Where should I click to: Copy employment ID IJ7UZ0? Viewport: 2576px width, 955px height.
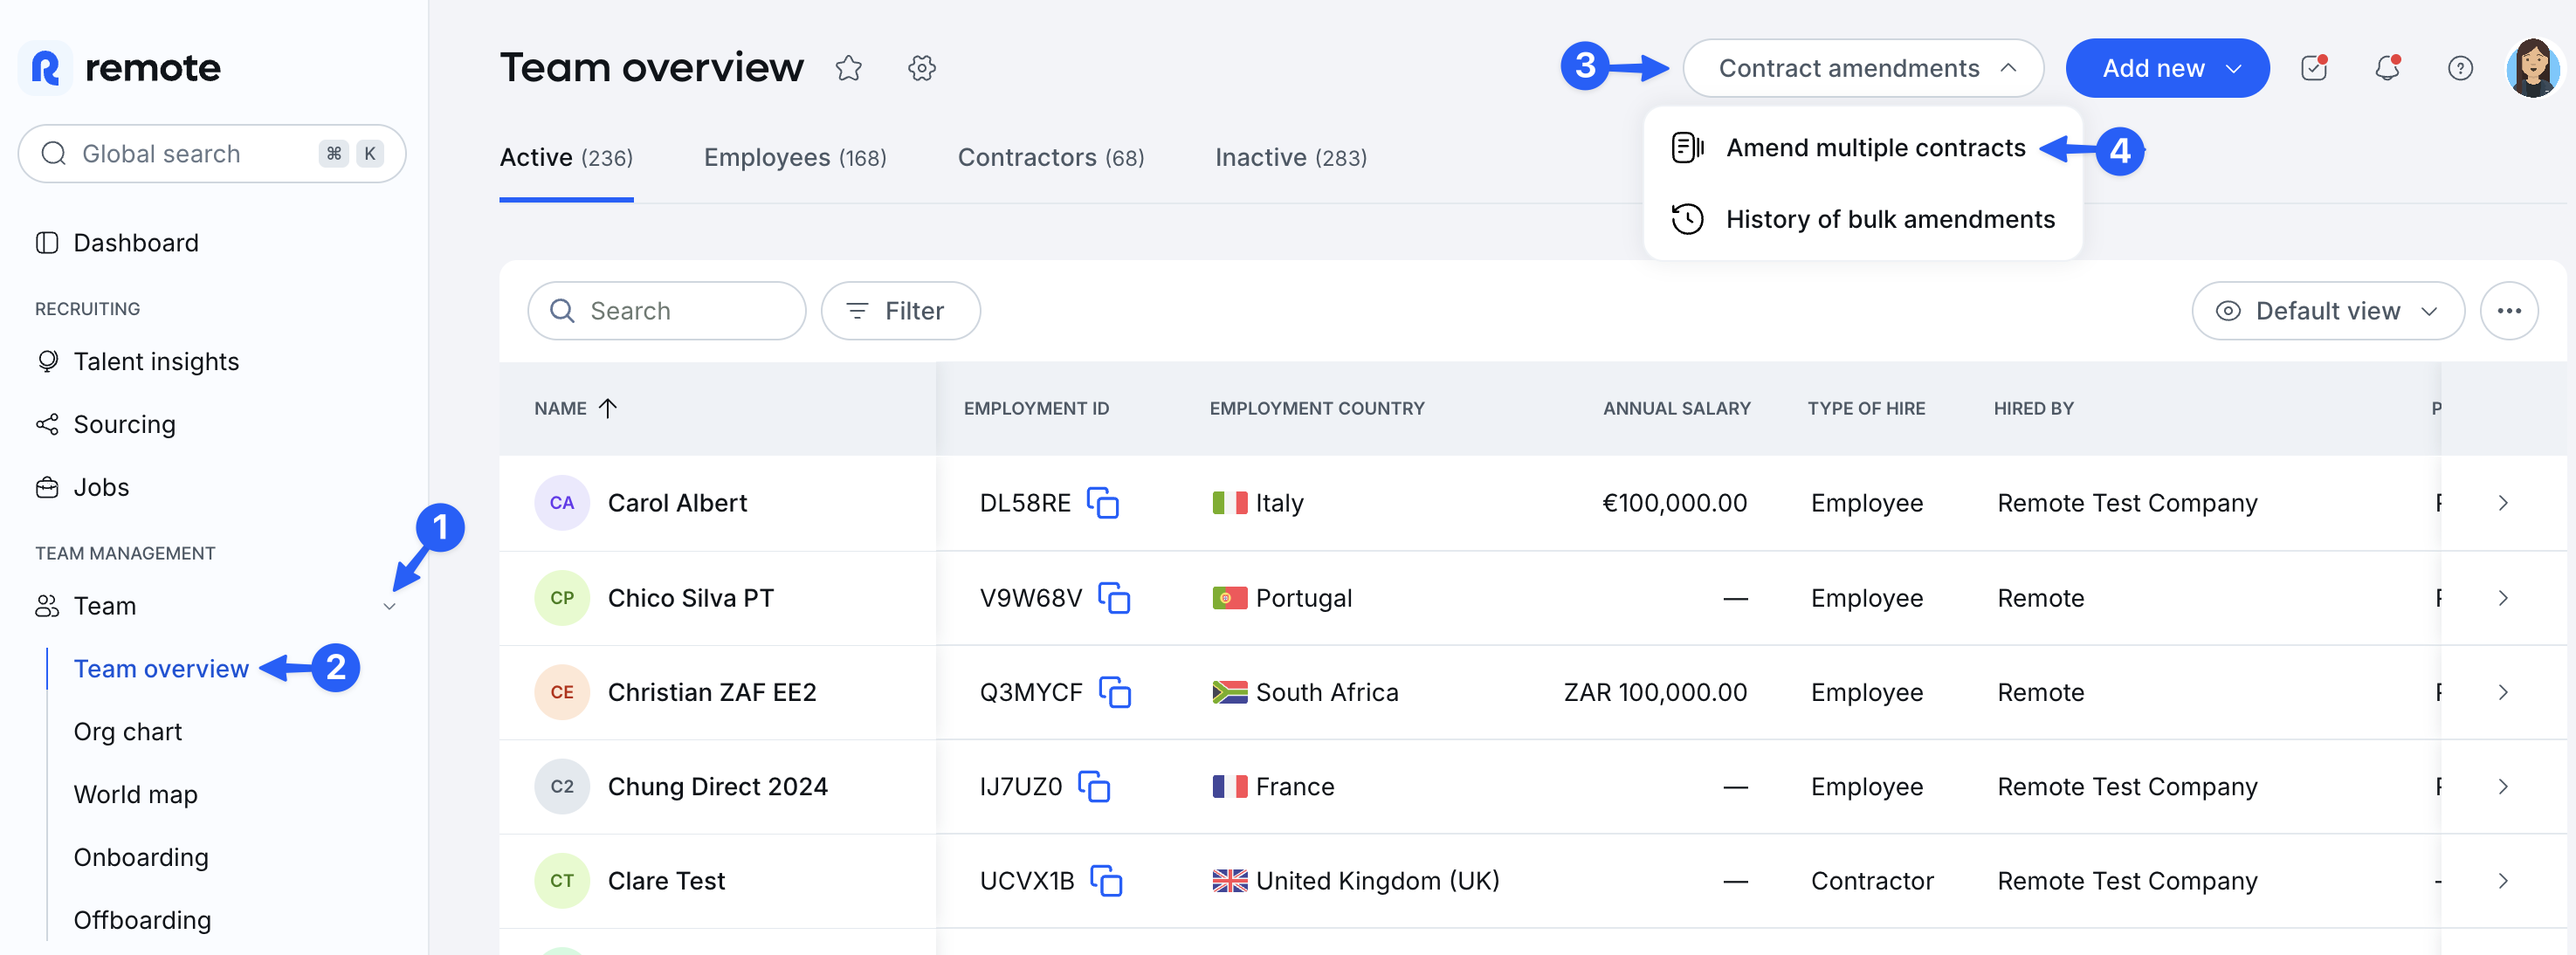click(1094, 787)
